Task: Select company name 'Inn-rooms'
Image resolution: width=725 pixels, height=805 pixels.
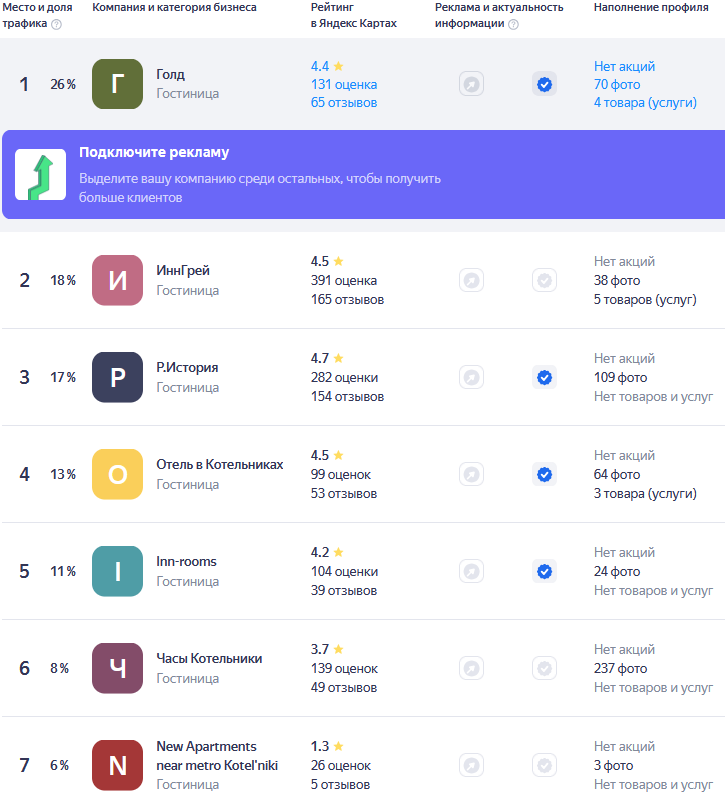Action: point(186,562)
